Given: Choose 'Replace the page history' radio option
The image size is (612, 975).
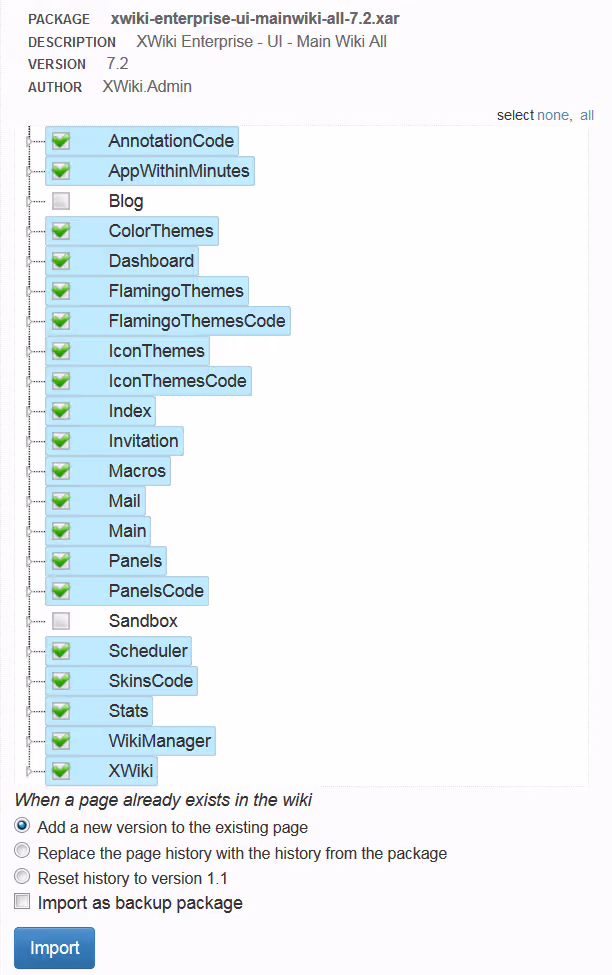Looking at the screenshot, I should click(x=22, y=853).
